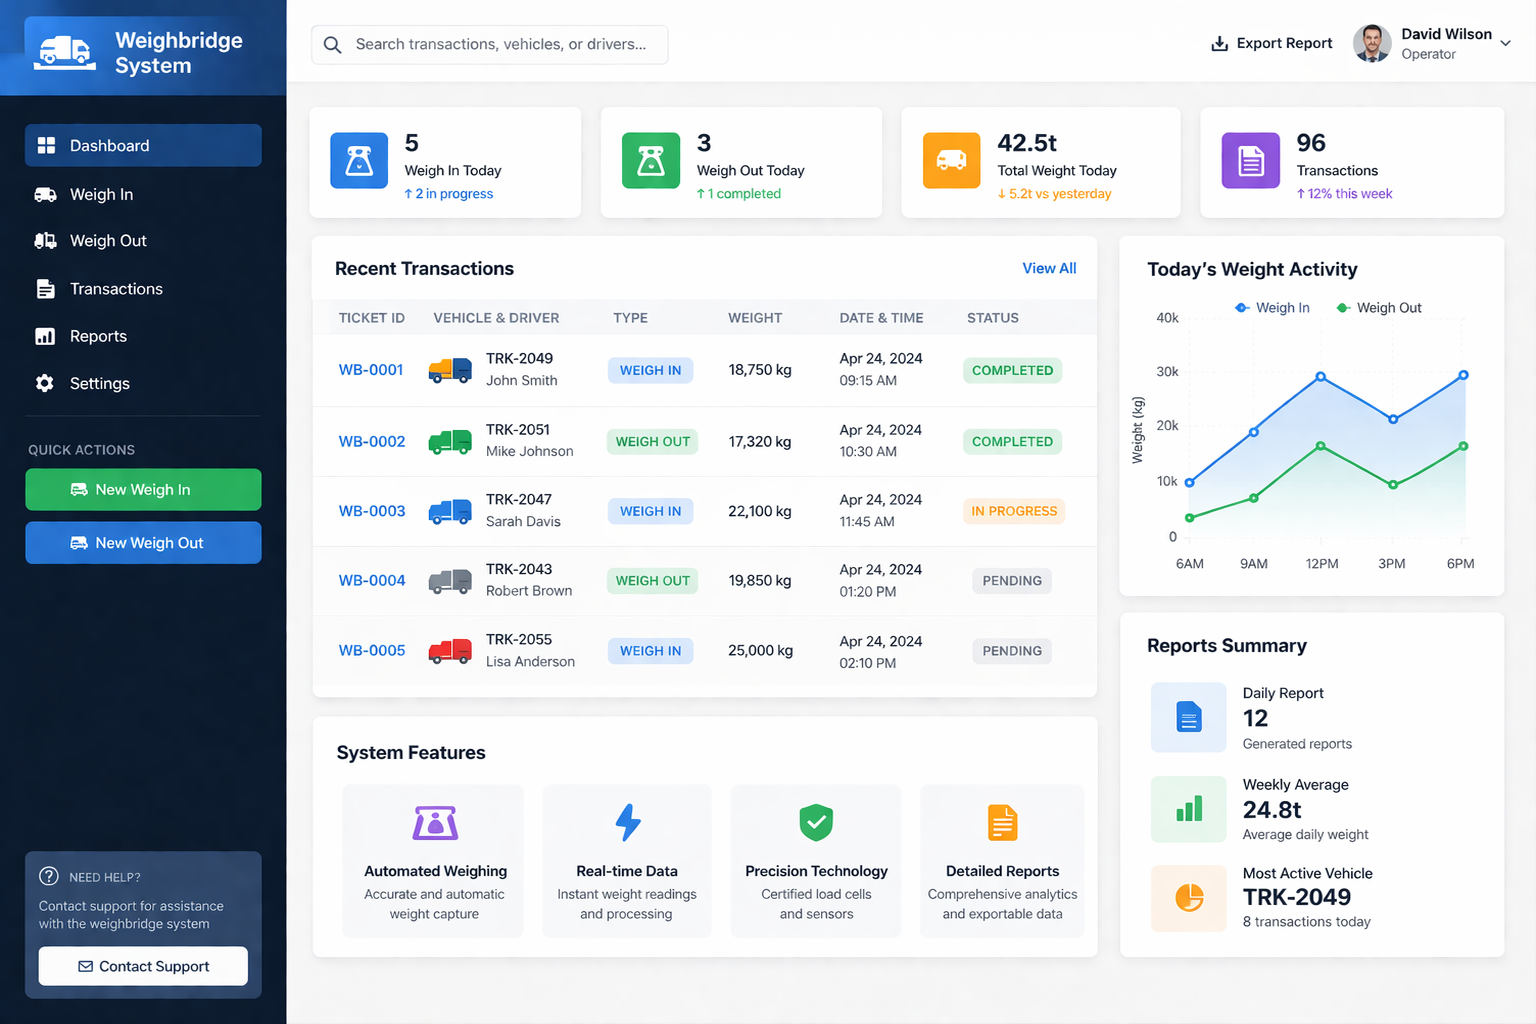Click the Weighbridge System truck logo
Screen dimensions: 1536x1024
click(x=65, y=52)
